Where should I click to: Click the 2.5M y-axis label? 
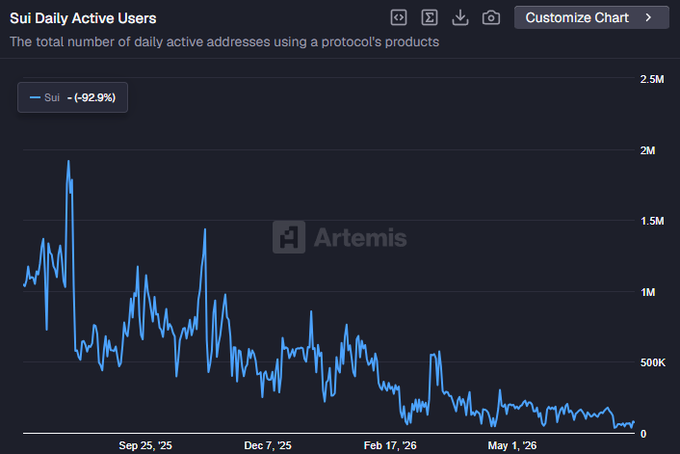[652, 79]
